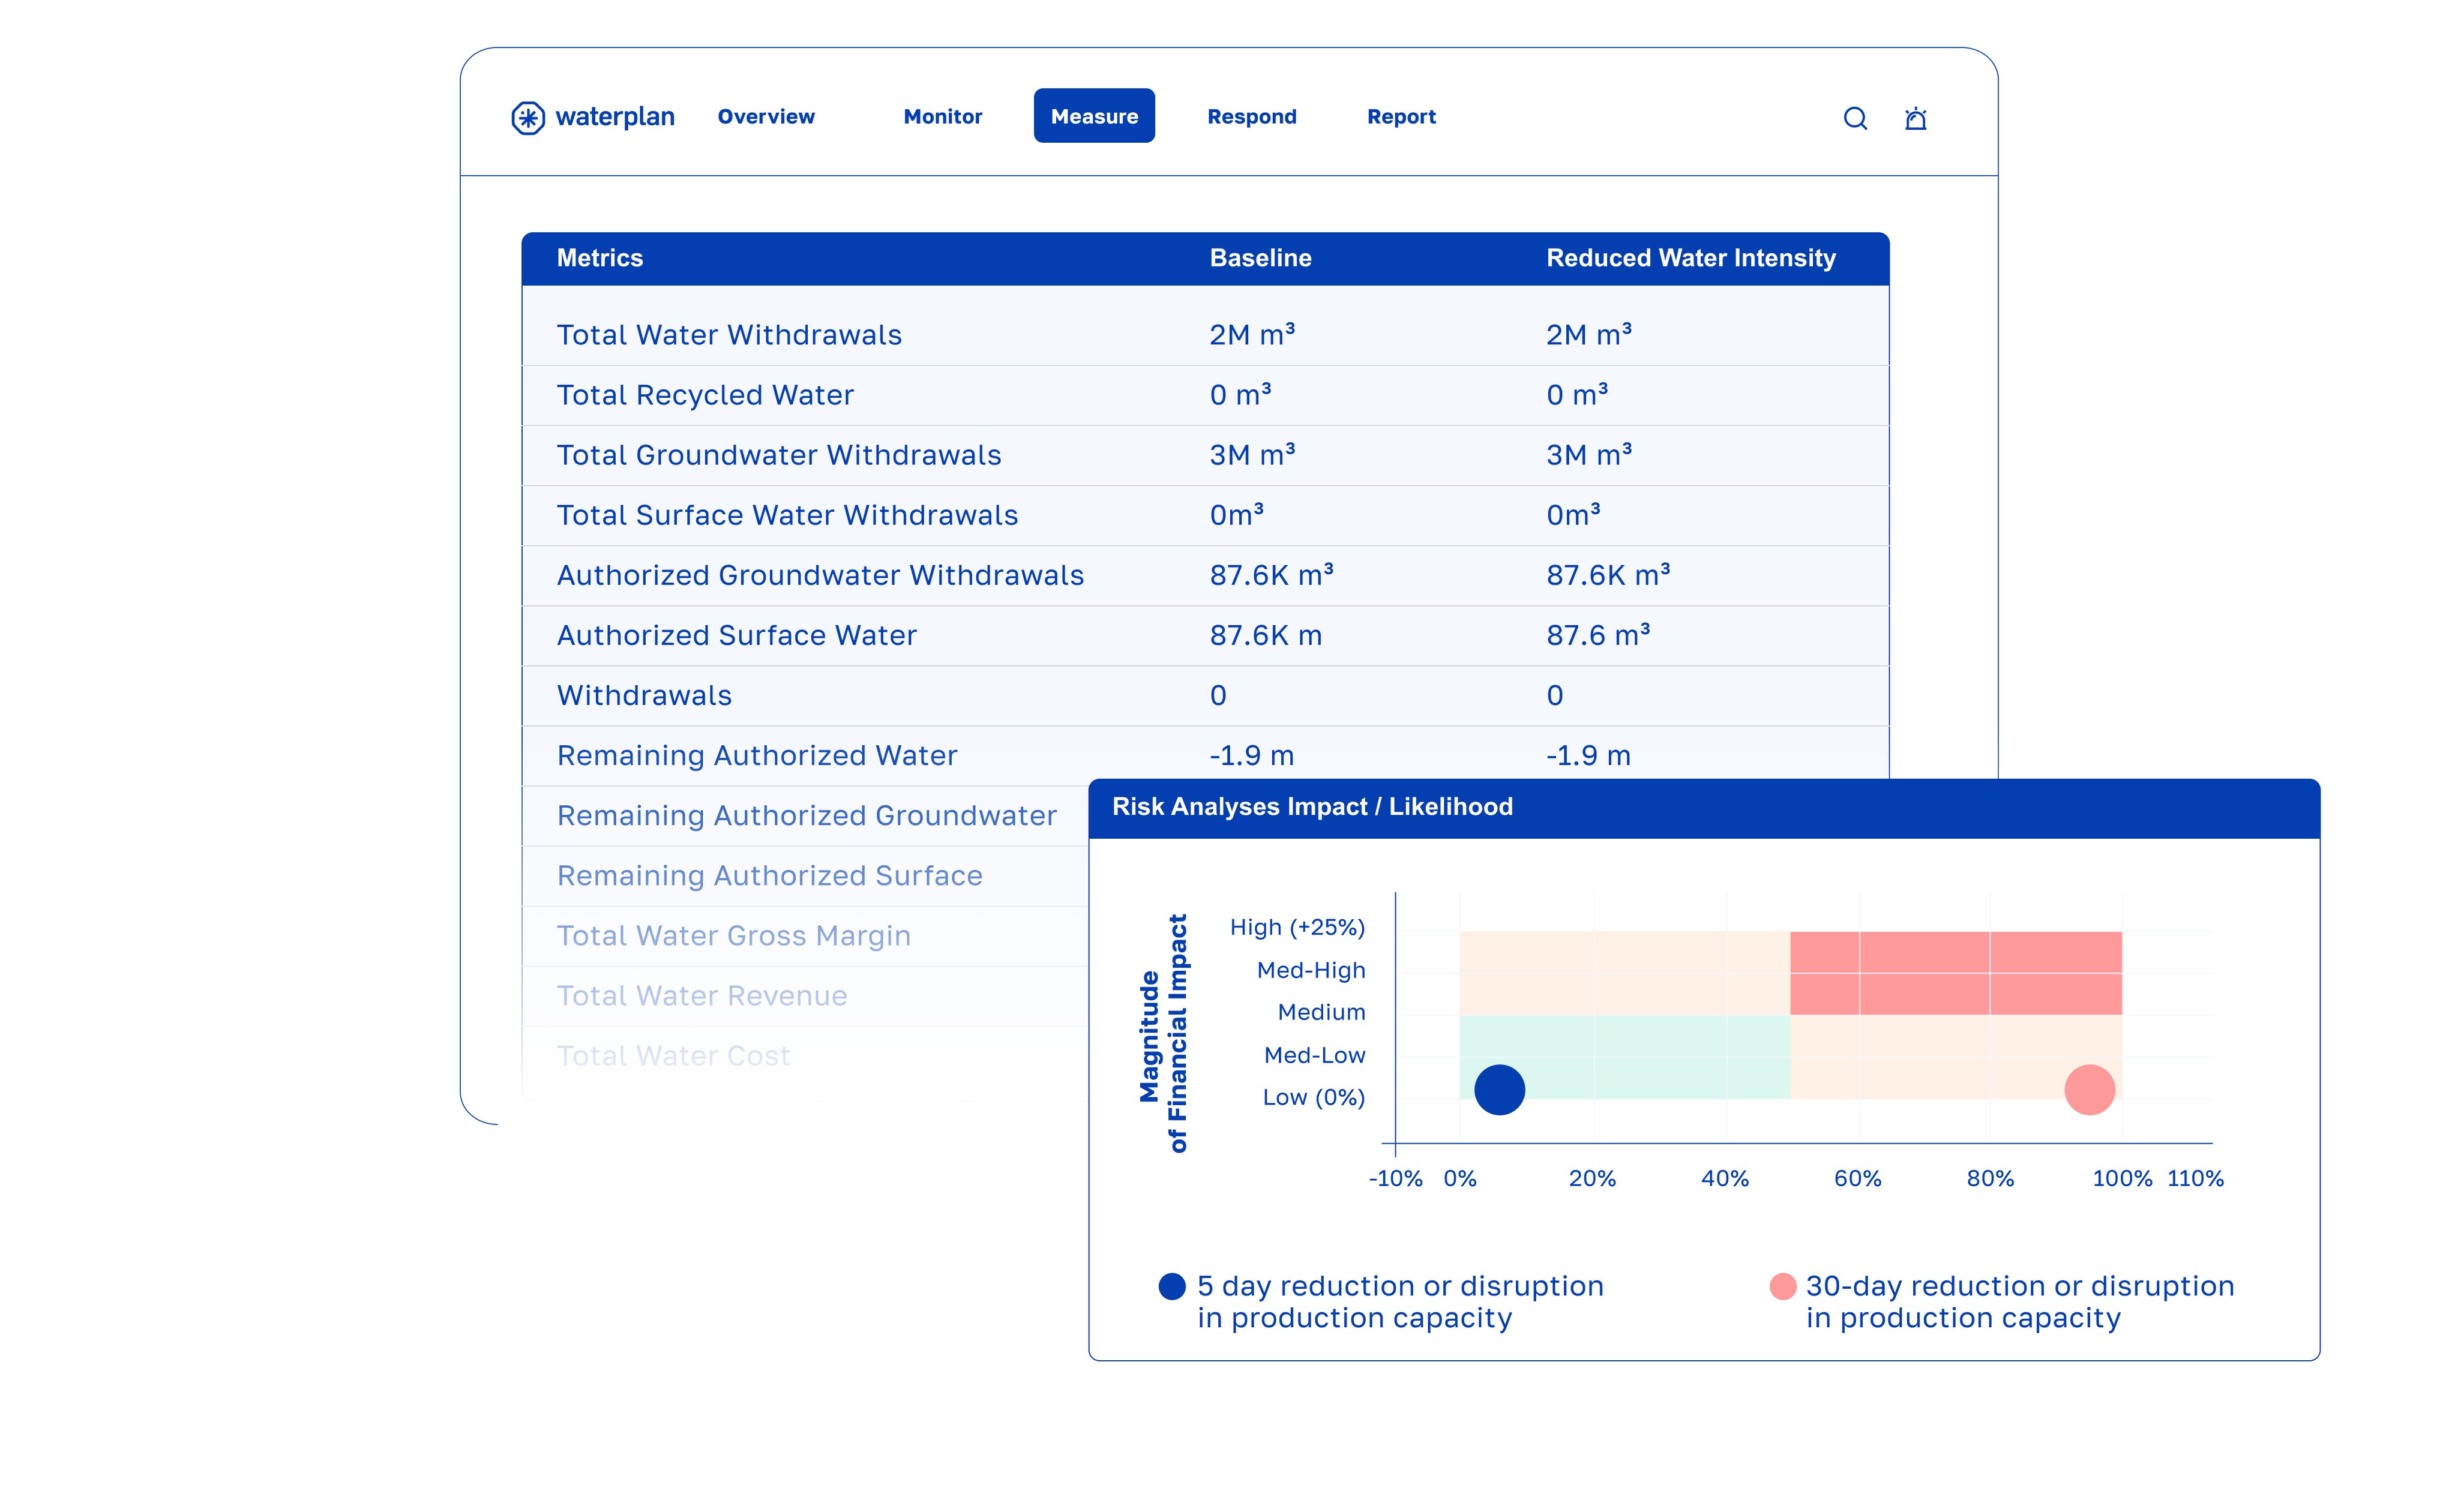Click the pink legend dot for 30-day reduction

point(1782,1286)
